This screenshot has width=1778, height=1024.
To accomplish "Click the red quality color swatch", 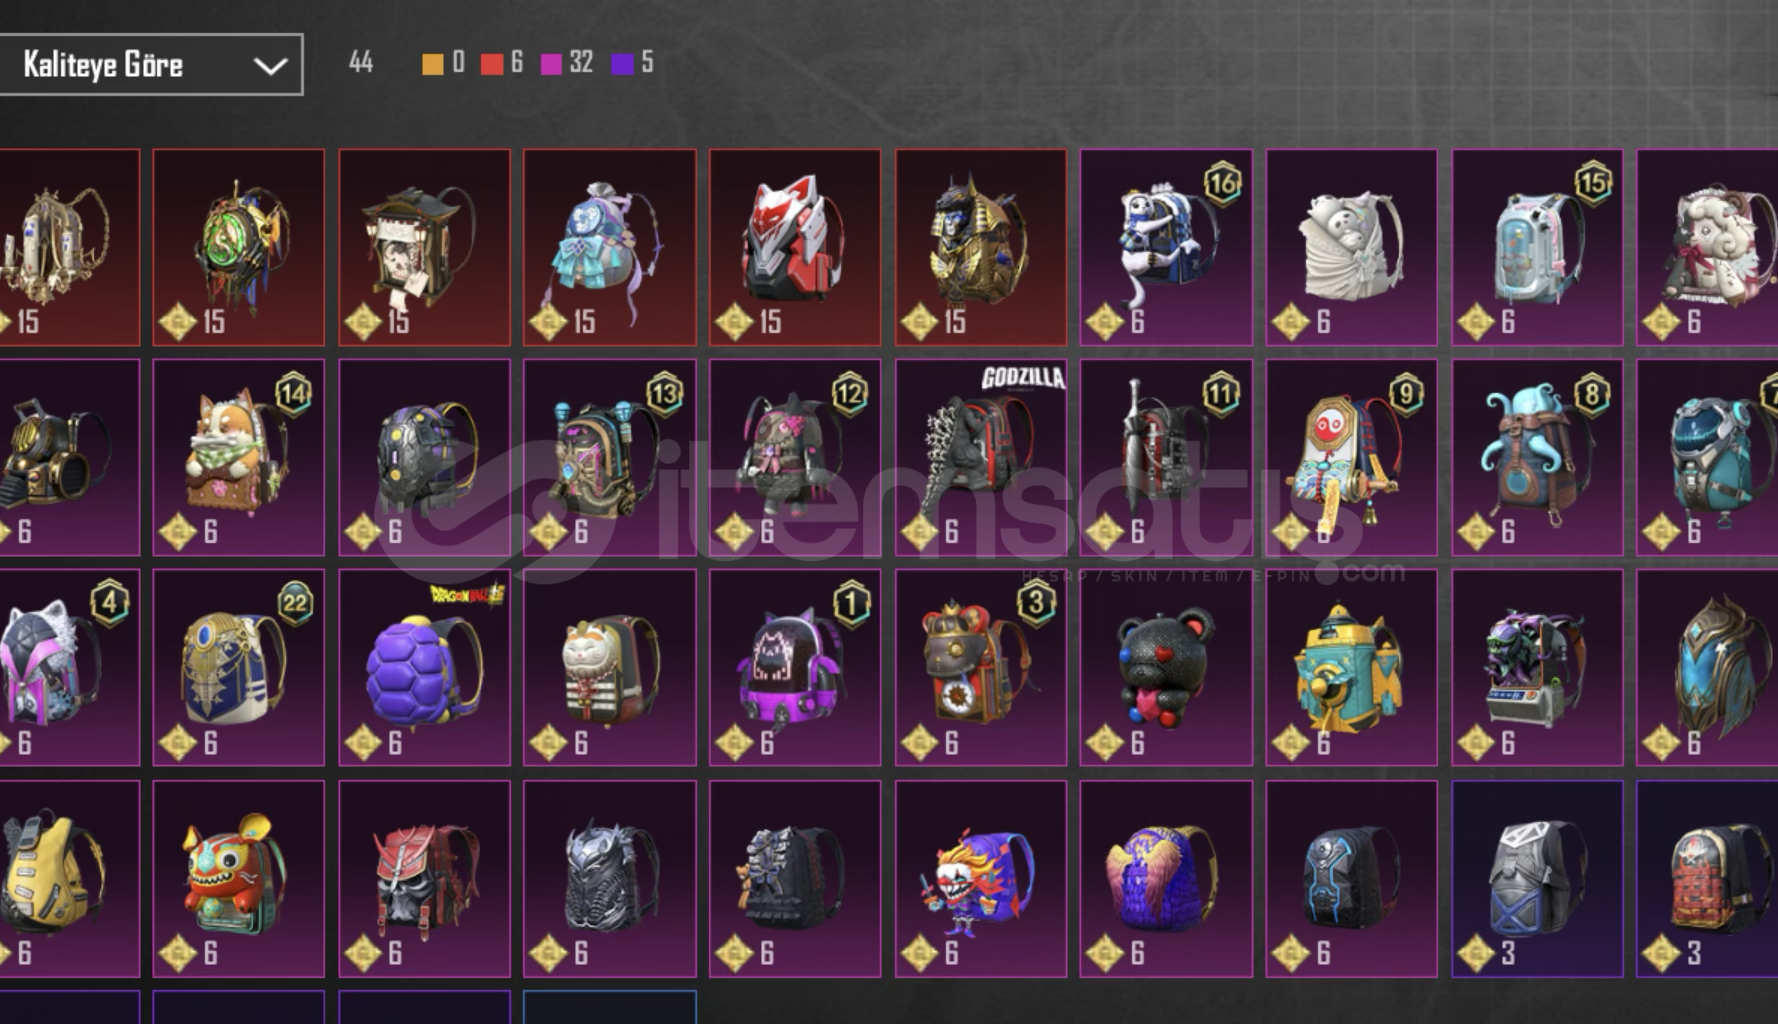I will pos(491,64).
